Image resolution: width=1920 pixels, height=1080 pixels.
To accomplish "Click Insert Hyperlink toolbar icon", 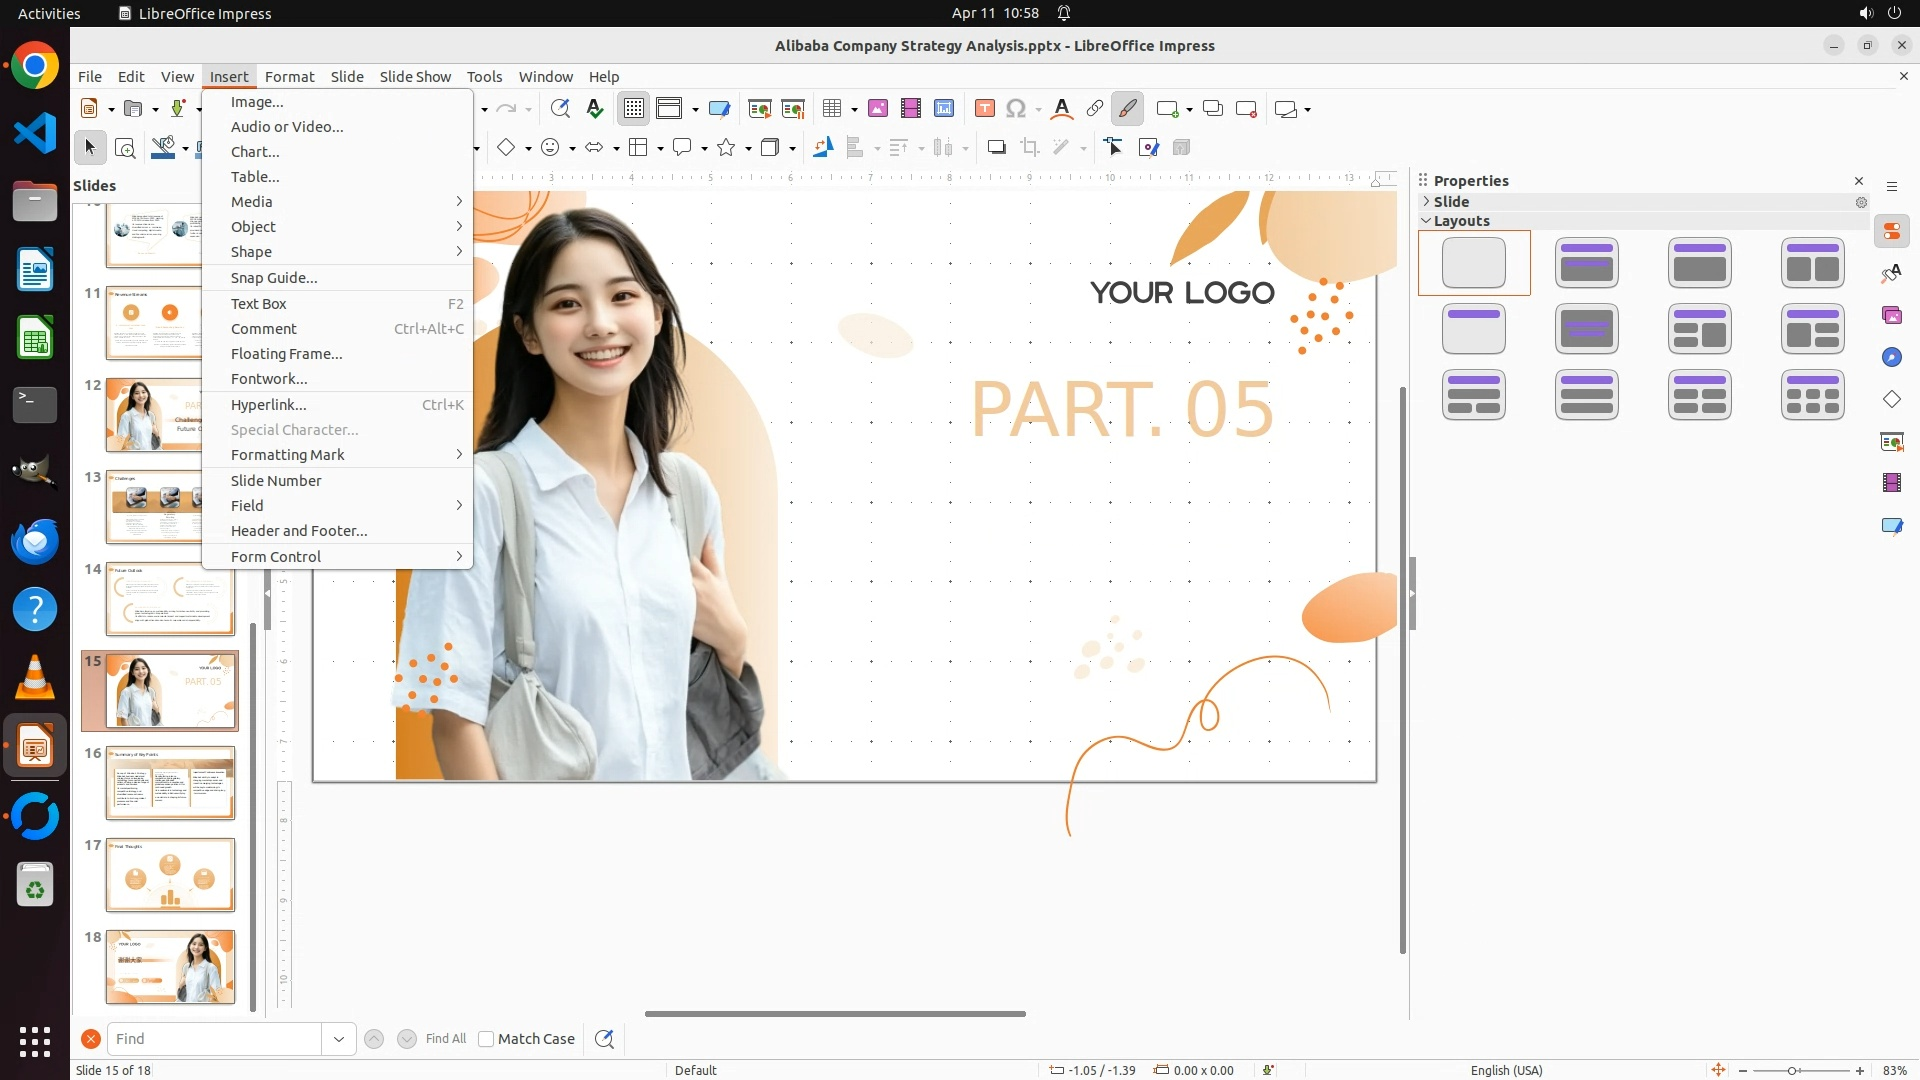I will tap(1095, 109).
